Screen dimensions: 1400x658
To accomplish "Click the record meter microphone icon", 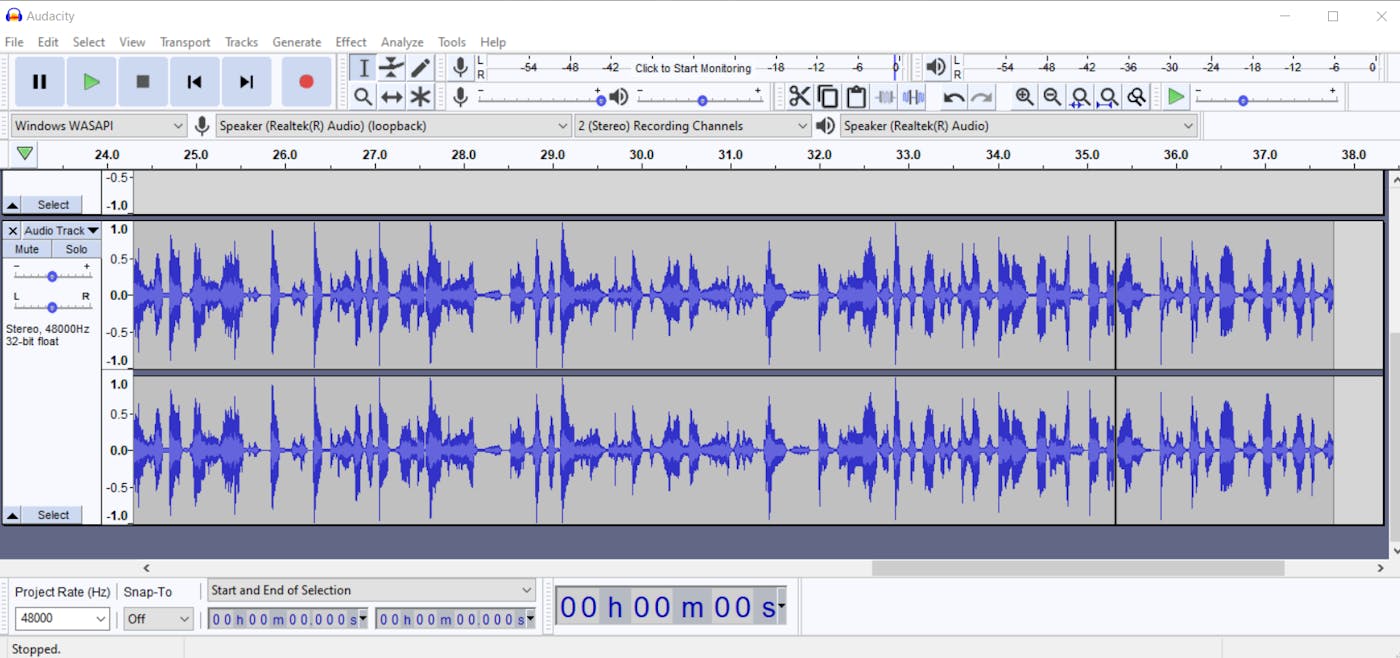I will [460, 67].
